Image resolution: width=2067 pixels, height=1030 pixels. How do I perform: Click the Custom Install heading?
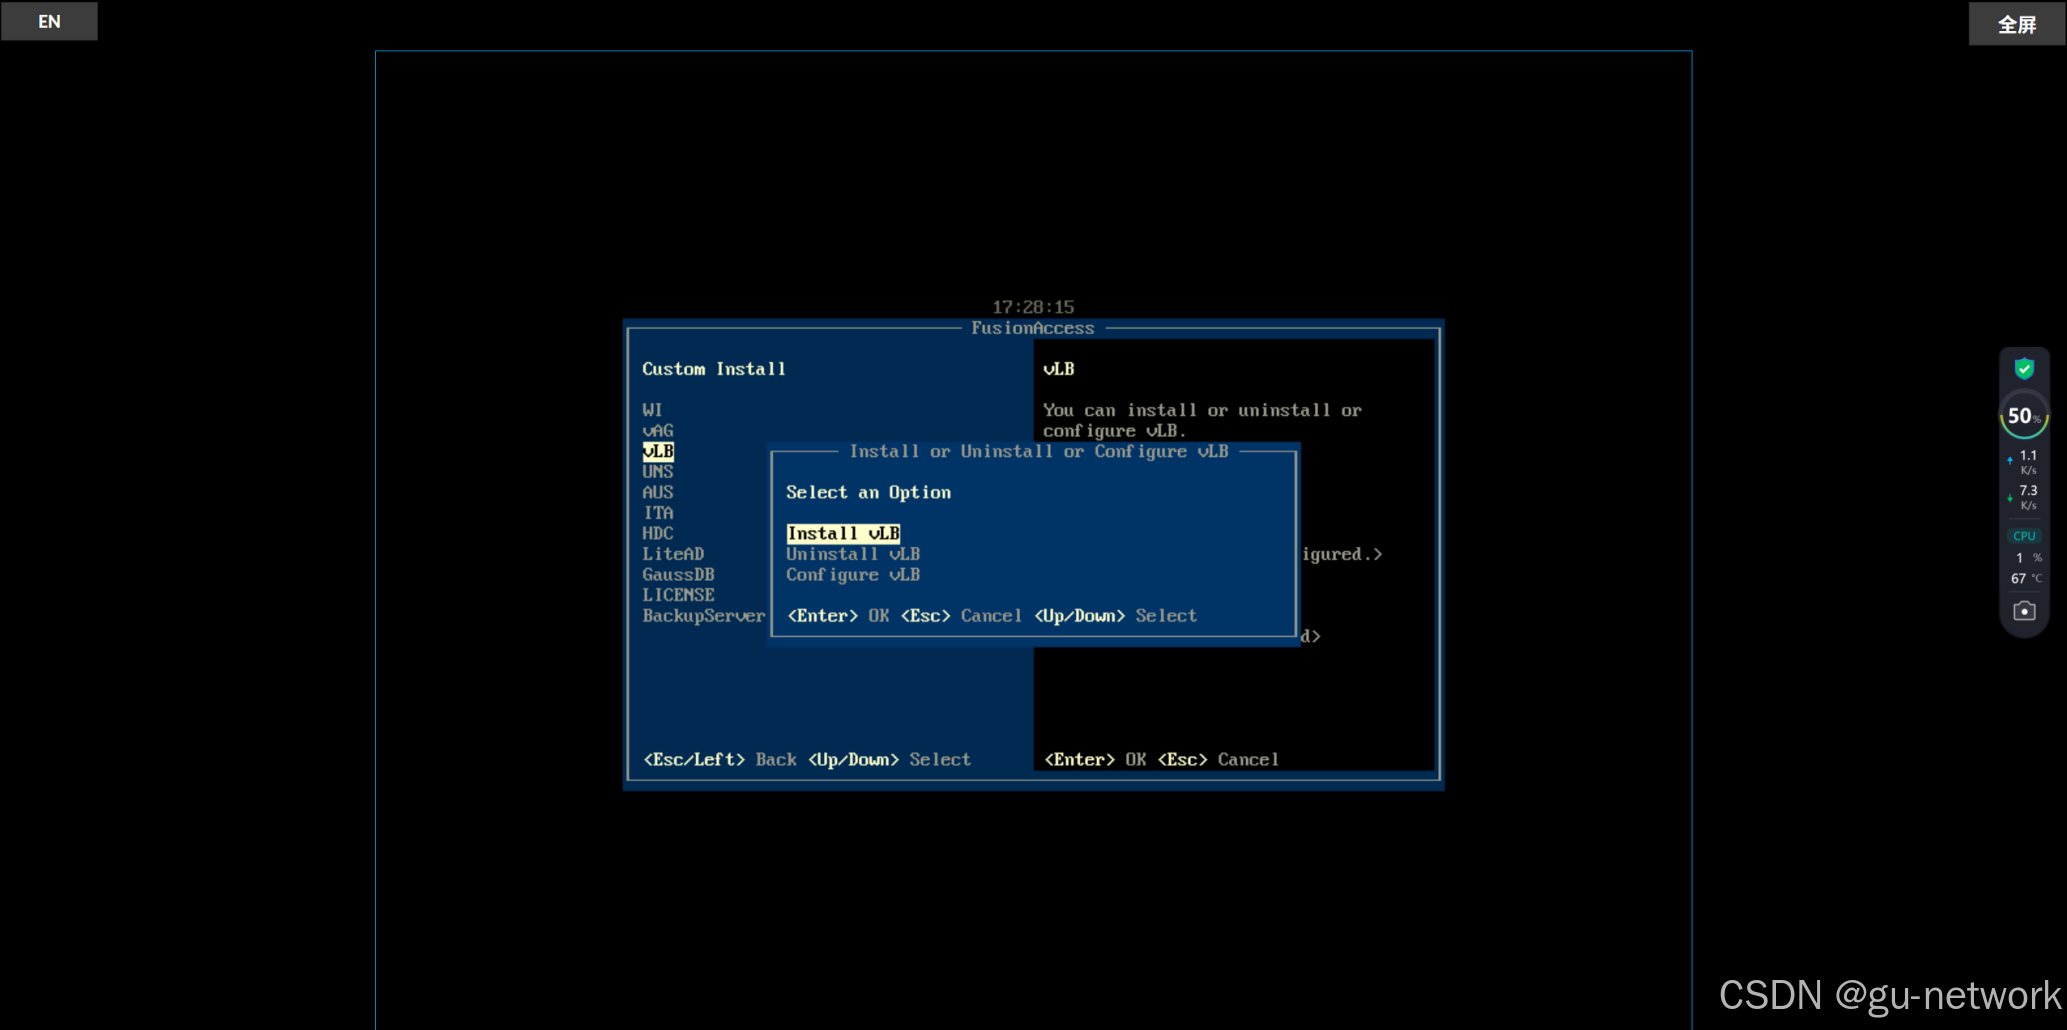click(x=714, y=369)
